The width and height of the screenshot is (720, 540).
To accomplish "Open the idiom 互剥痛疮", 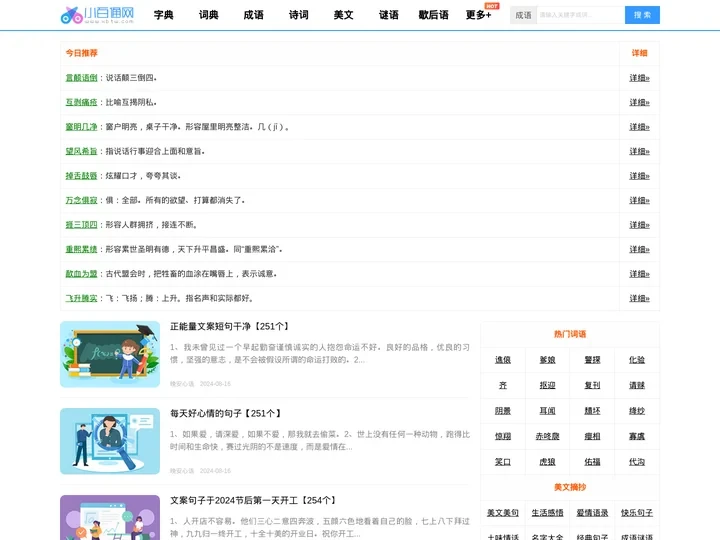I will (81, 102).
